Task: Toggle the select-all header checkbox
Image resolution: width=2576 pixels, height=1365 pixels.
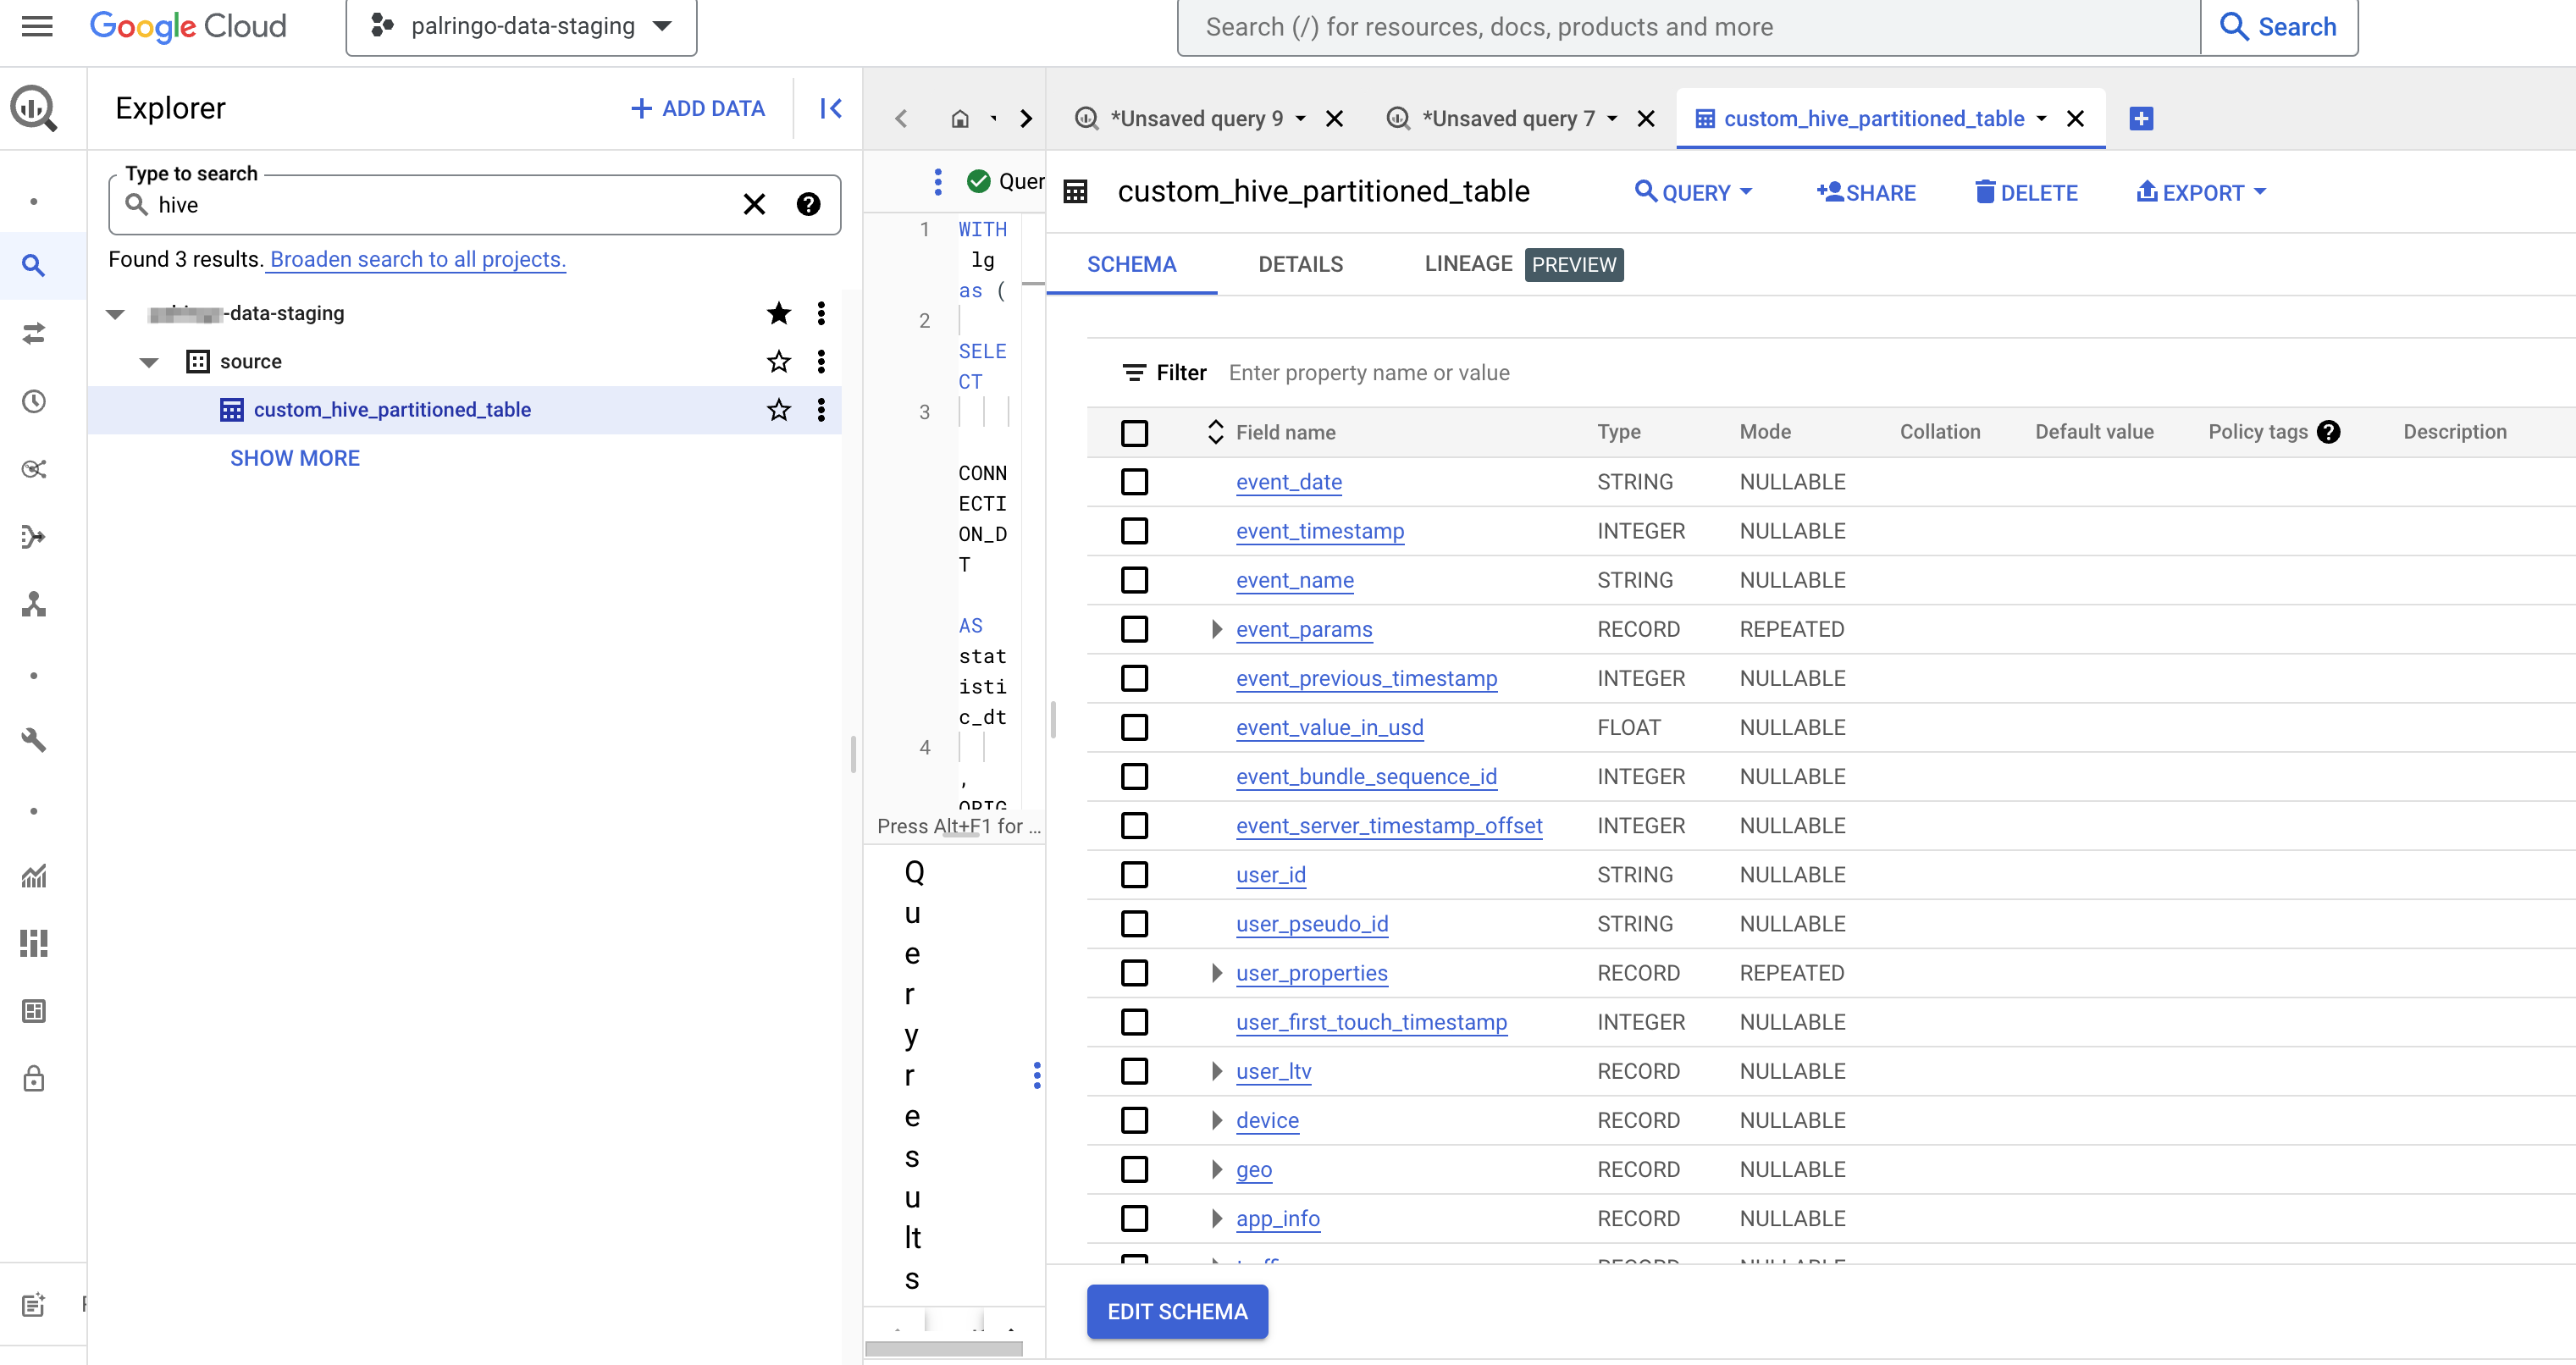Action: click(x=1134, y=433)
